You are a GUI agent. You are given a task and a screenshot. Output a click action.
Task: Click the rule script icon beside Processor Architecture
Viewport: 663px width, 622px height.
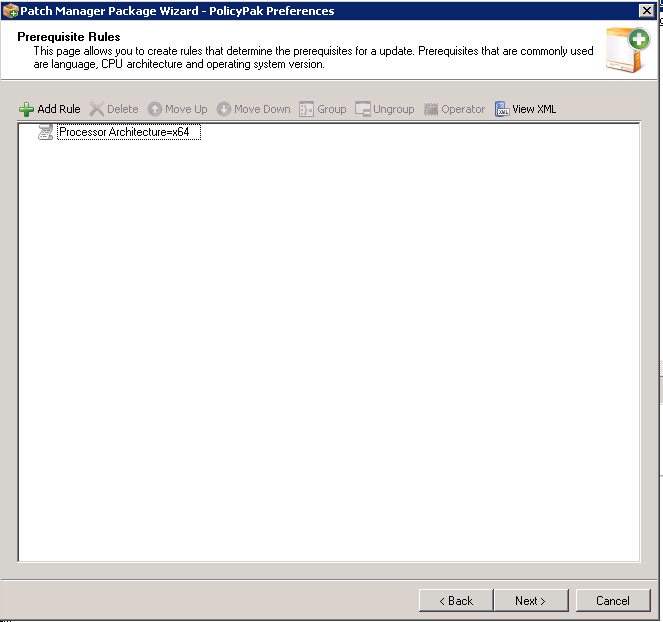click(x=45, y=132)
